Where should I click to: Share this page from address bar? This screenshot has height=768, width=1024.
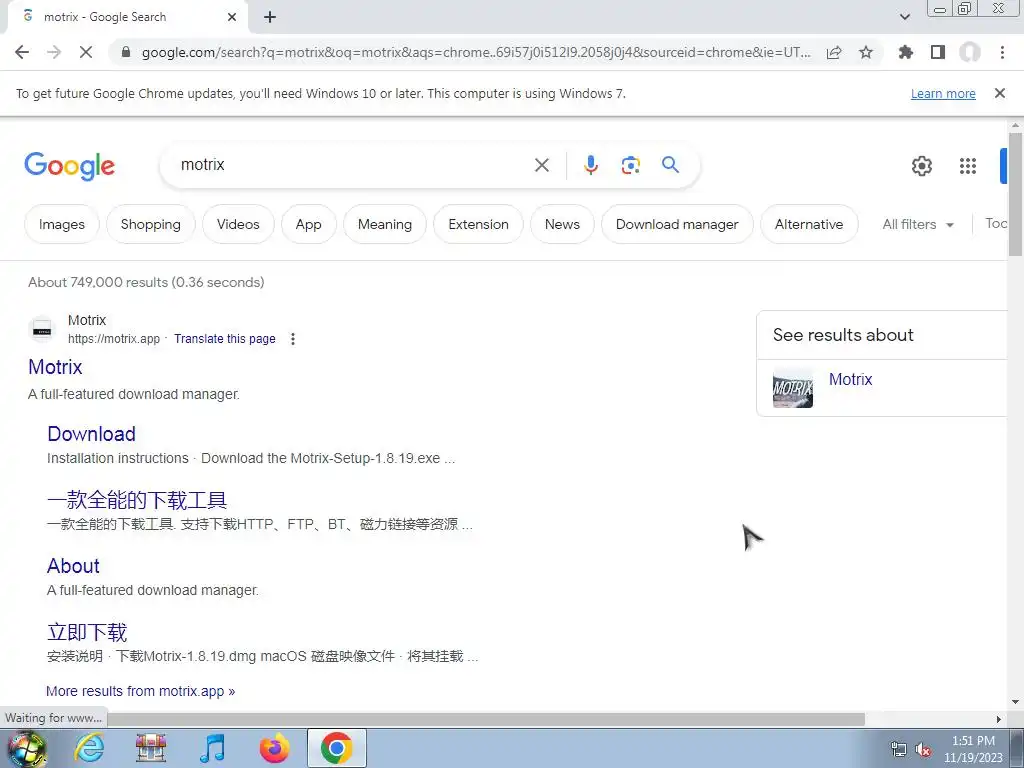(x=834, y=52)
